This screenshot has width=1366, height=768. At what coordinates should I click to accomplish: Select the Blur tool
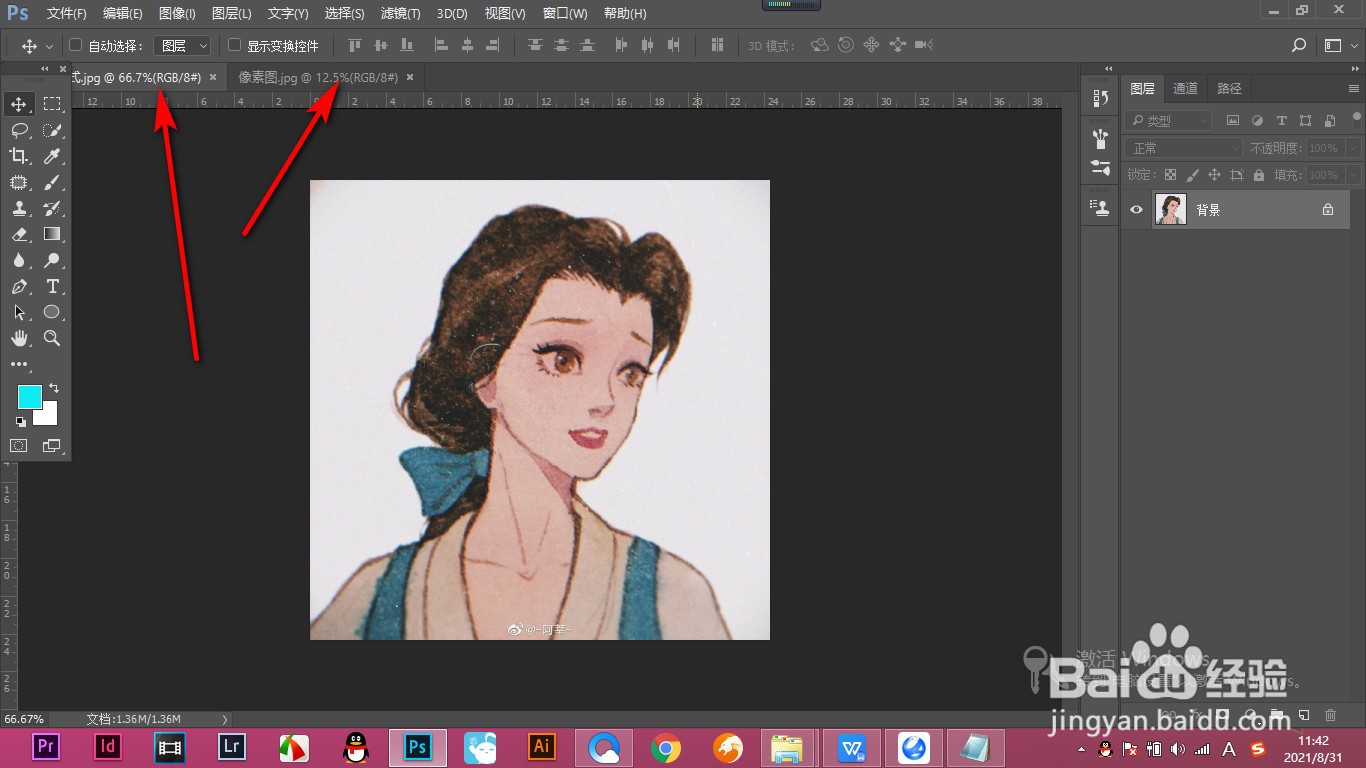coord(19,260)
